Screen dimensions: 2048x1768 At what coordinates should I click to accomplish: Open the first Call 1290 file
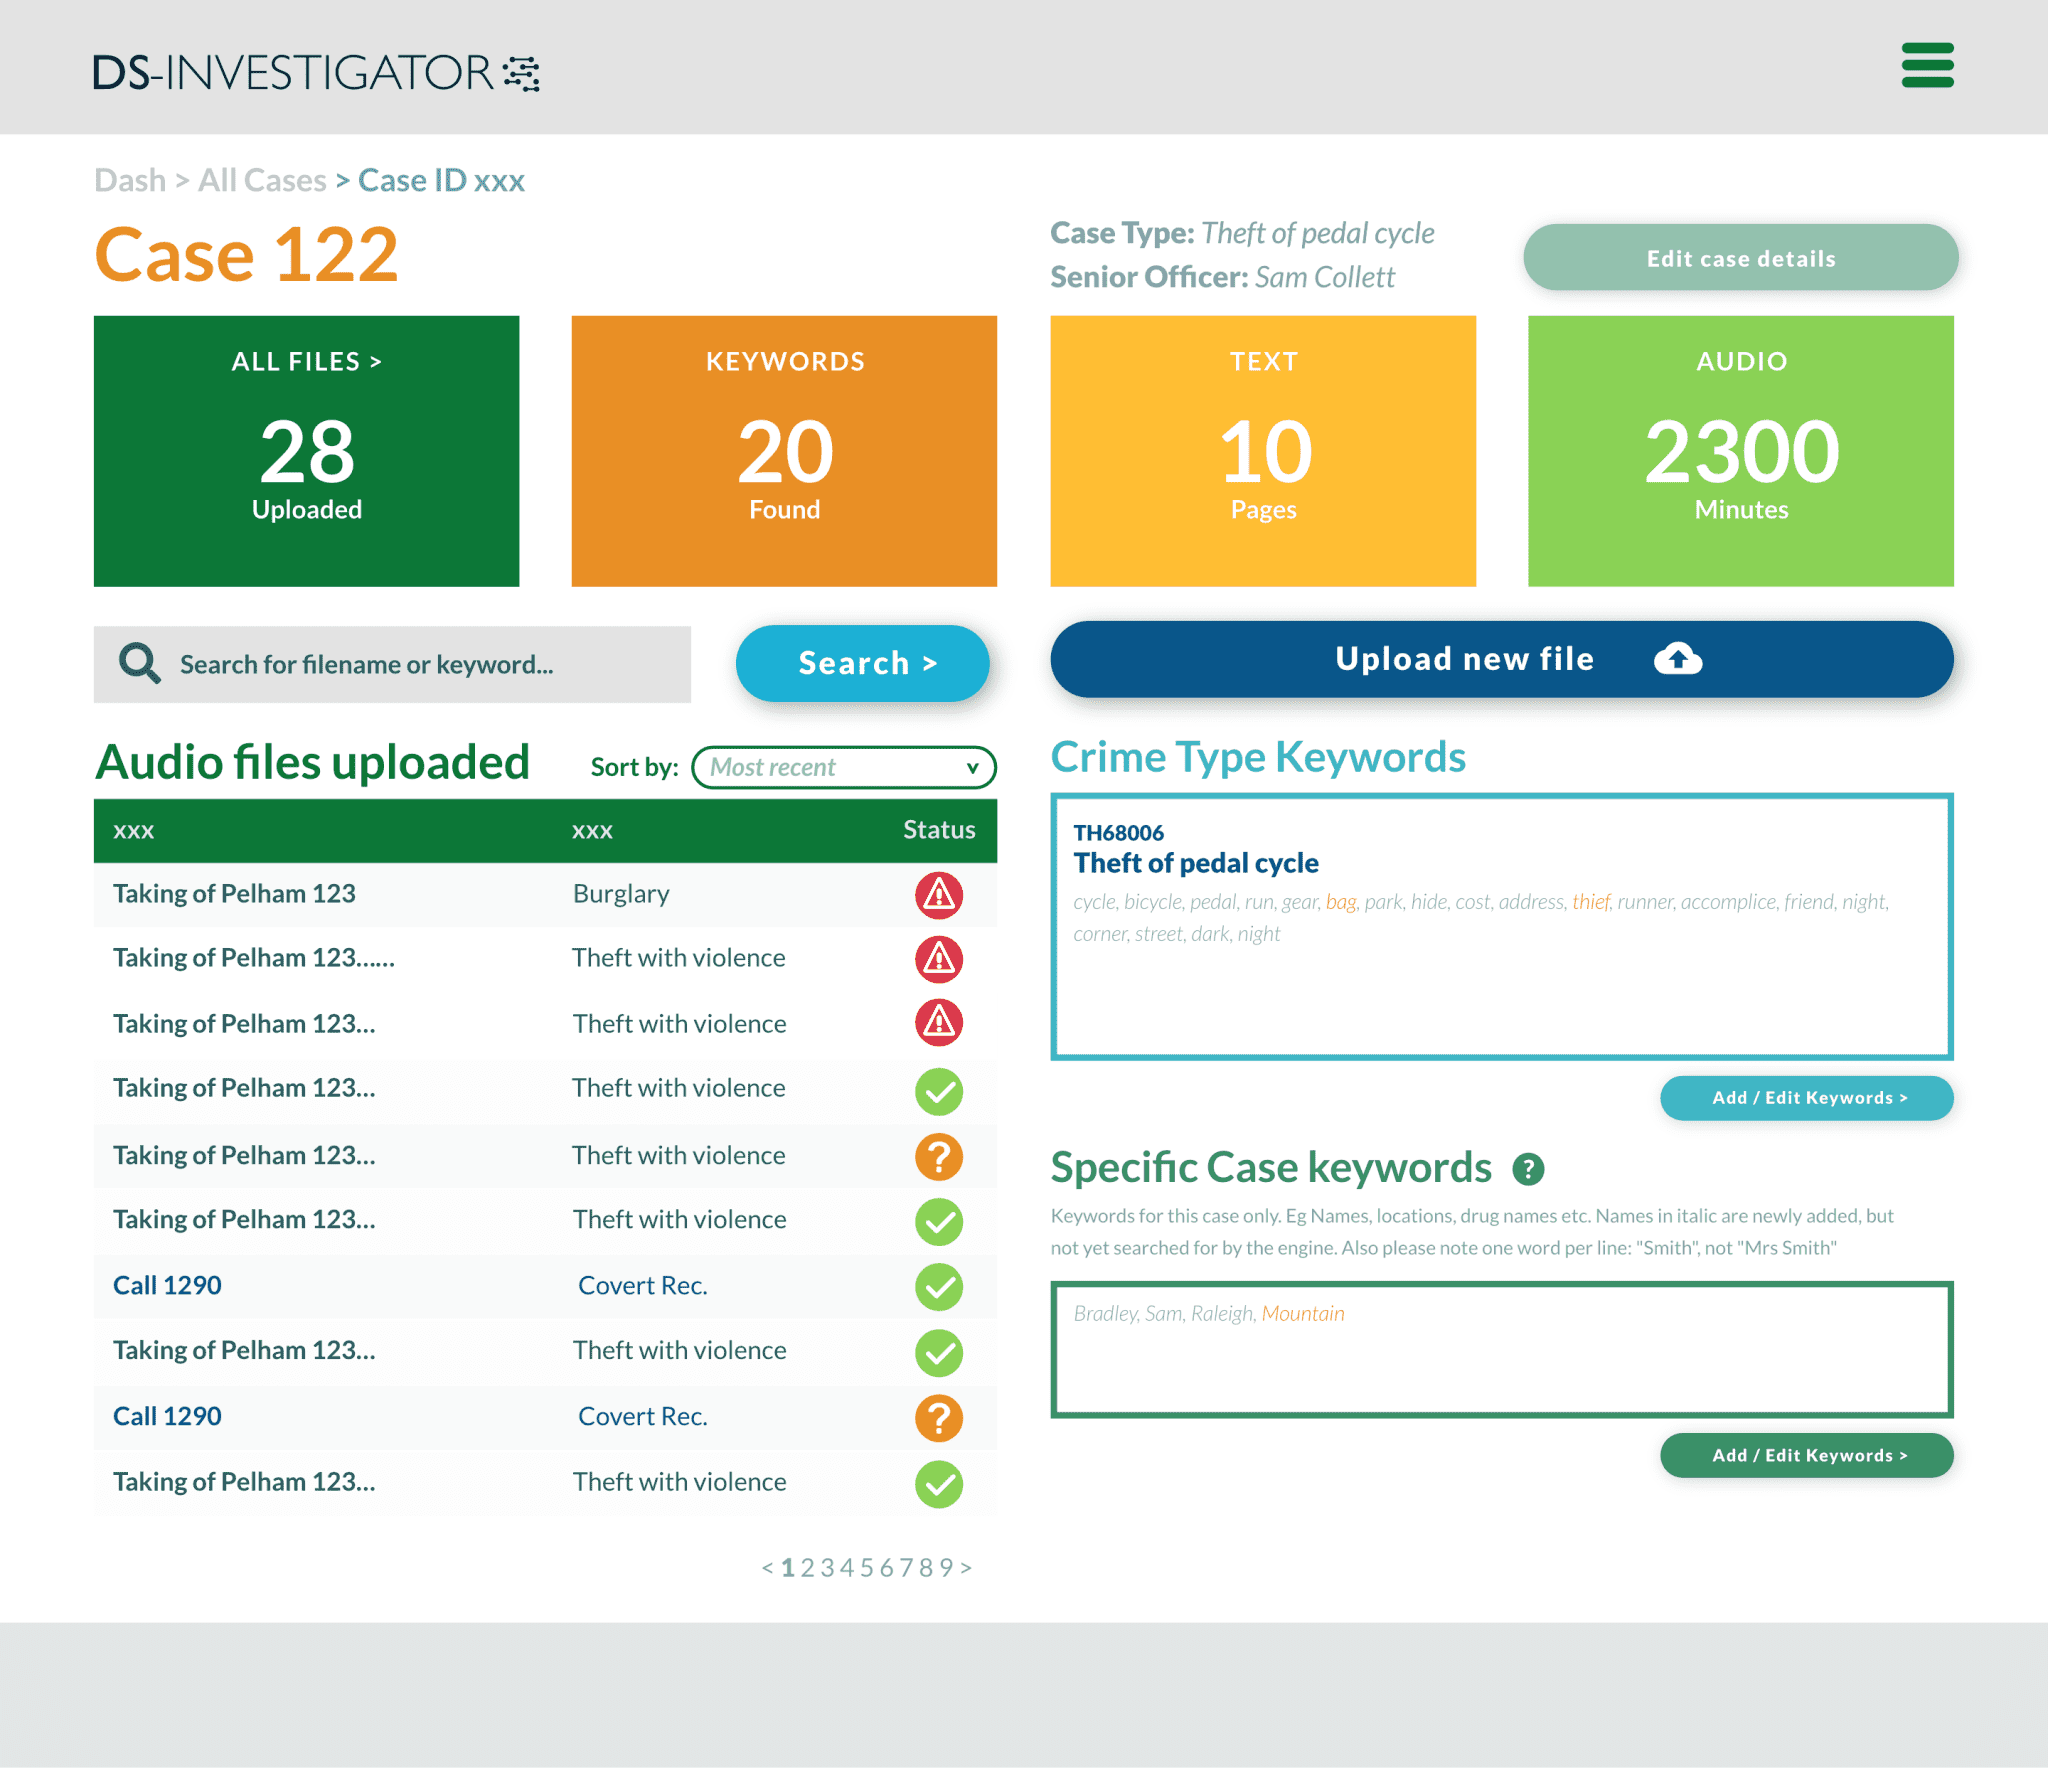(x=167, y=1285)
